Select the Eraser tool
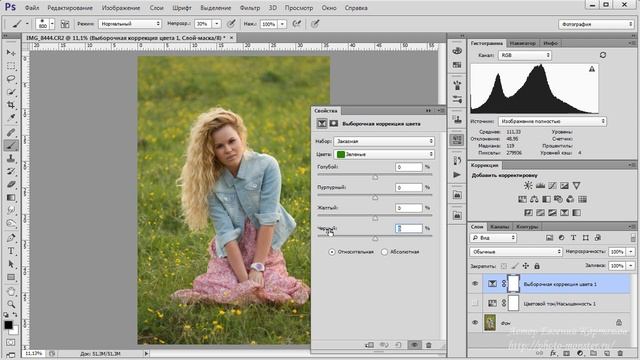The height and width of the screenshot is (360, 640). [11, 184]
